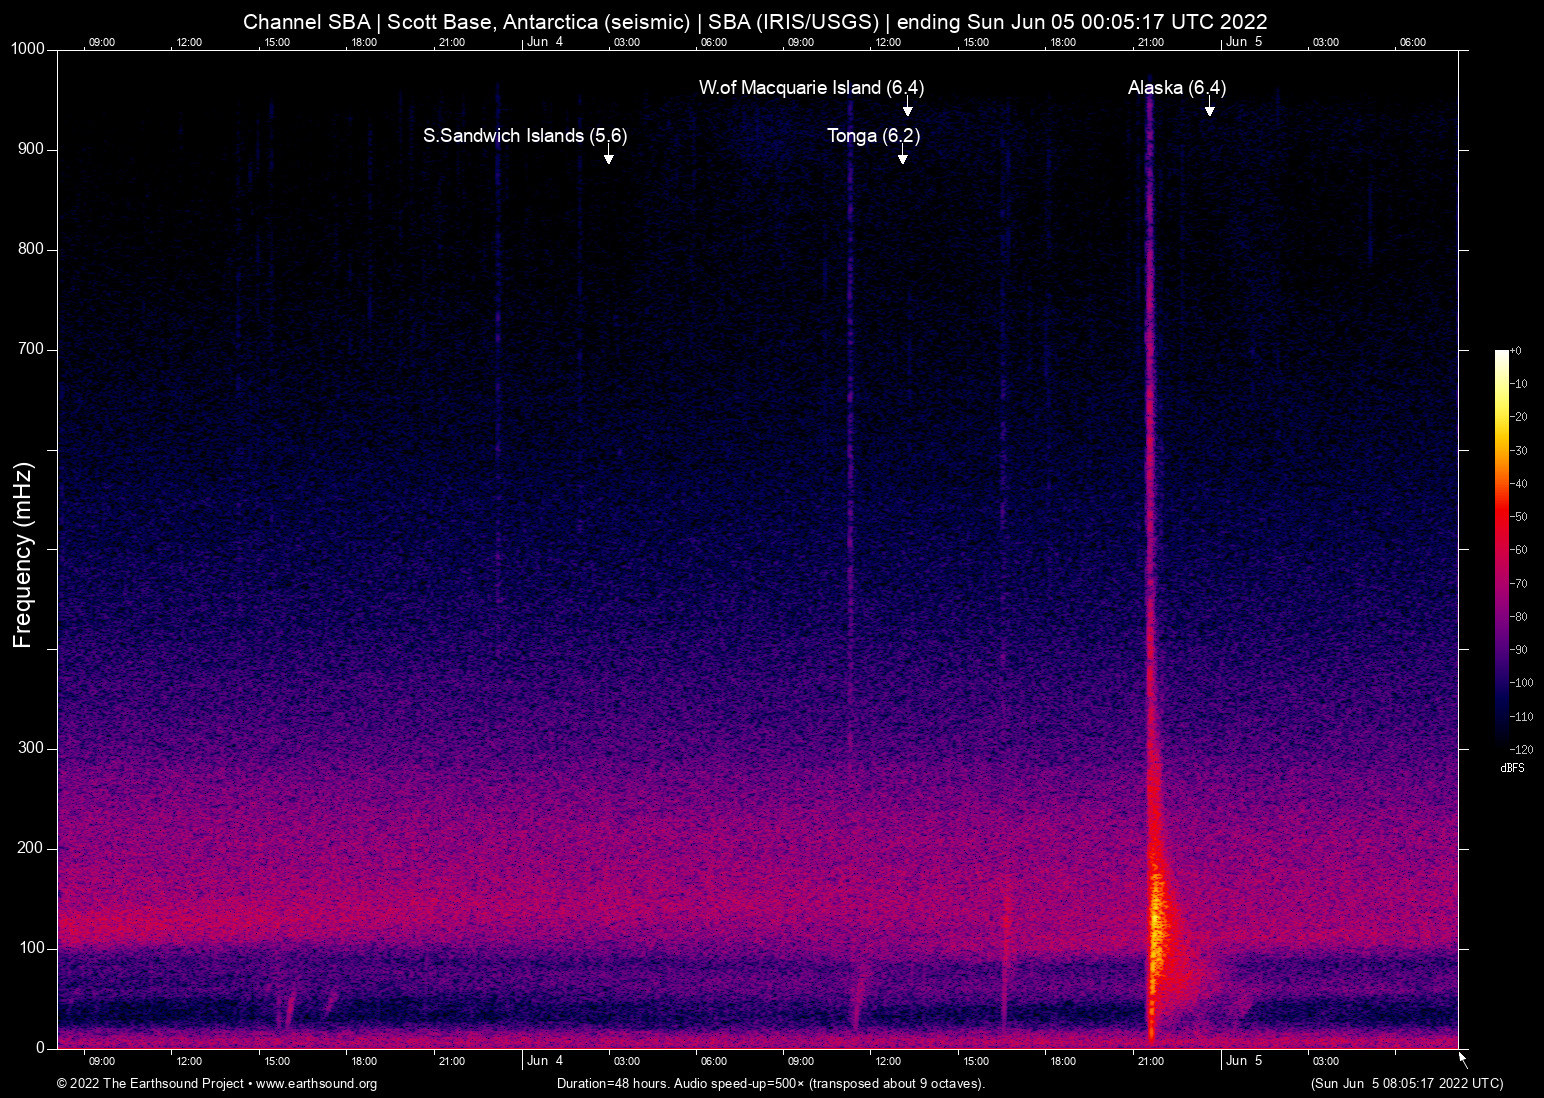Click the Sun Jun 5 08:05:17 timestamp at bottom right

tap(1406, 1084)
